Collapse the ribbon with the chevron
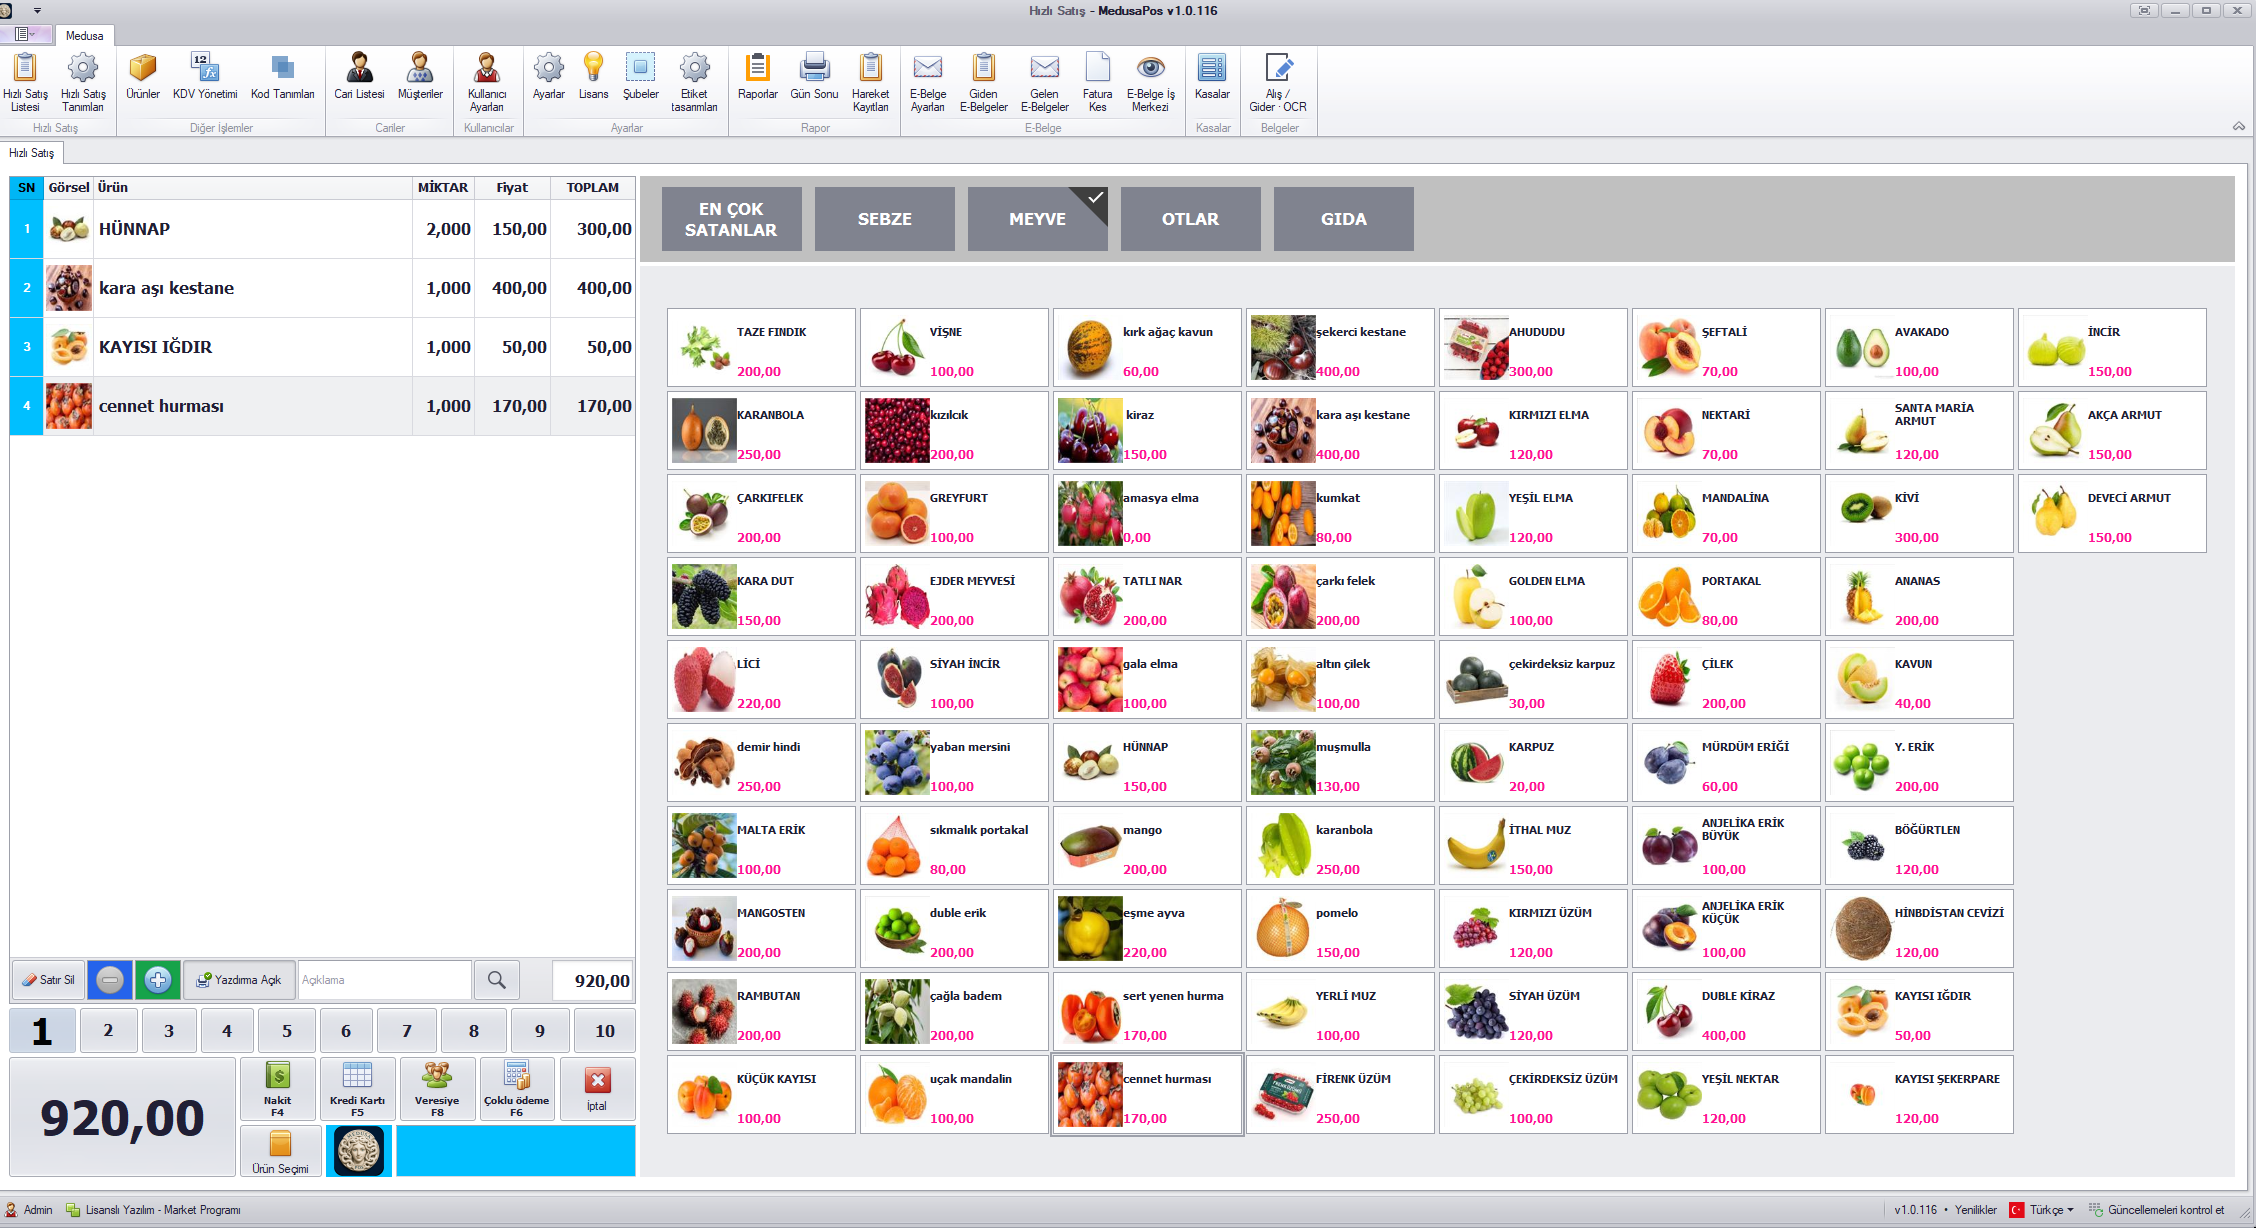 [x=2239, y=127]
